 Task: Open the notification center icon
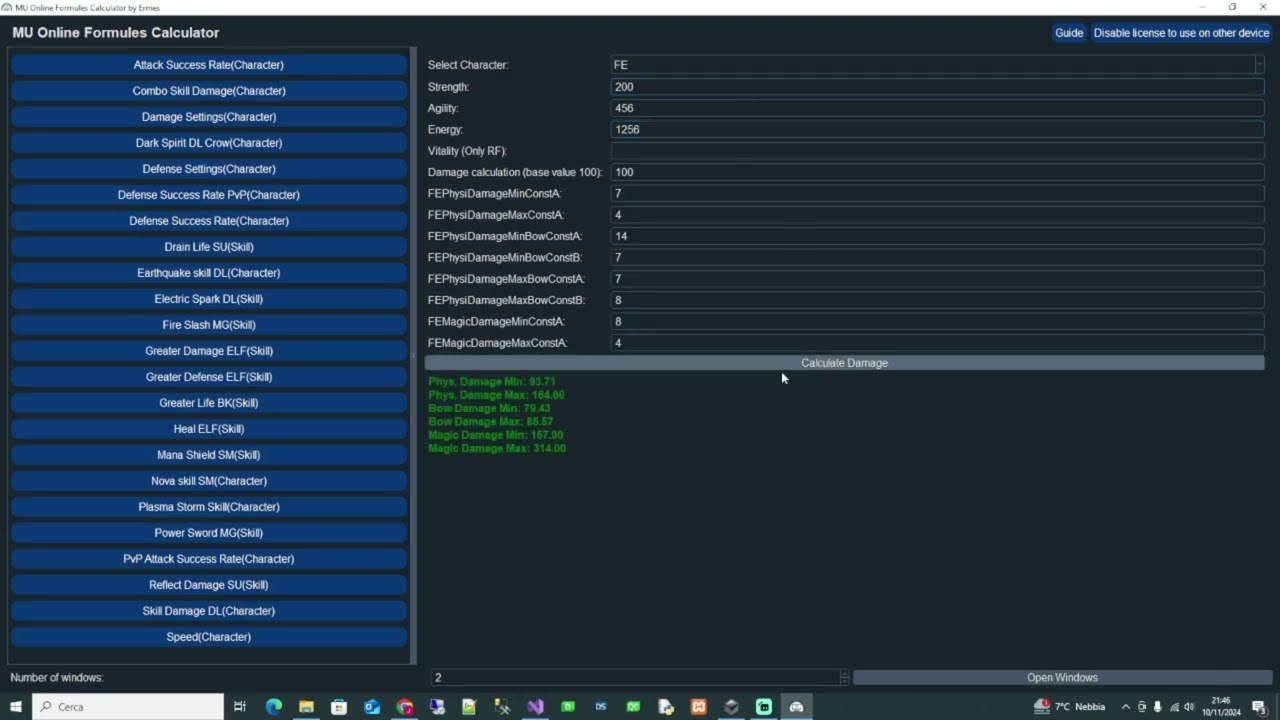[1259, 707]
